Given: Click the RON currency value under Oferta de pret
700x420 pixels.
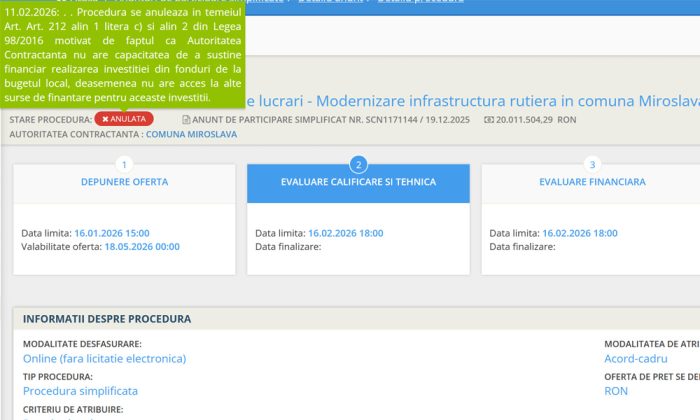Looking at the screenshot, I should click(616, 391).
